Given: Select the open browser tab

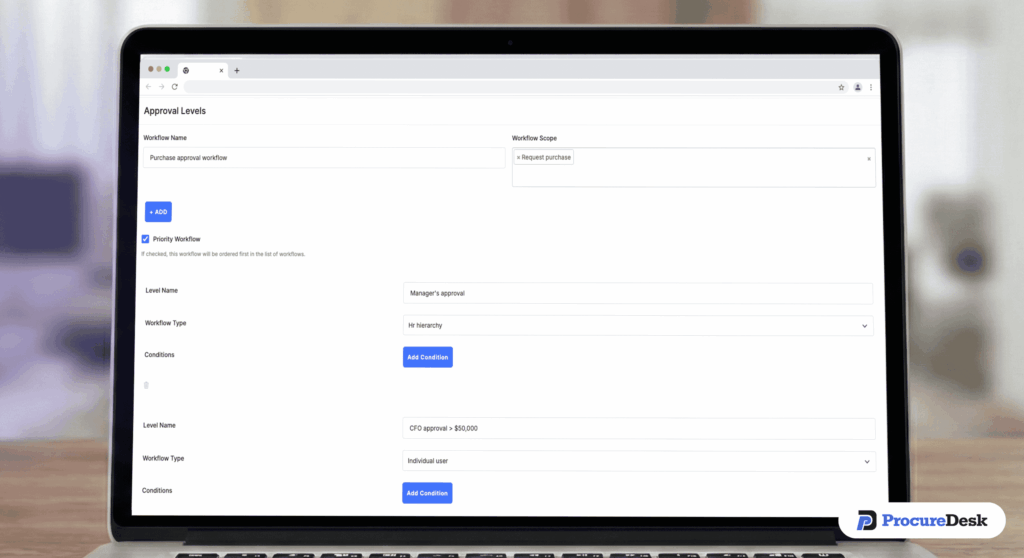Looking at the screenshot, I should click(202, 70).
